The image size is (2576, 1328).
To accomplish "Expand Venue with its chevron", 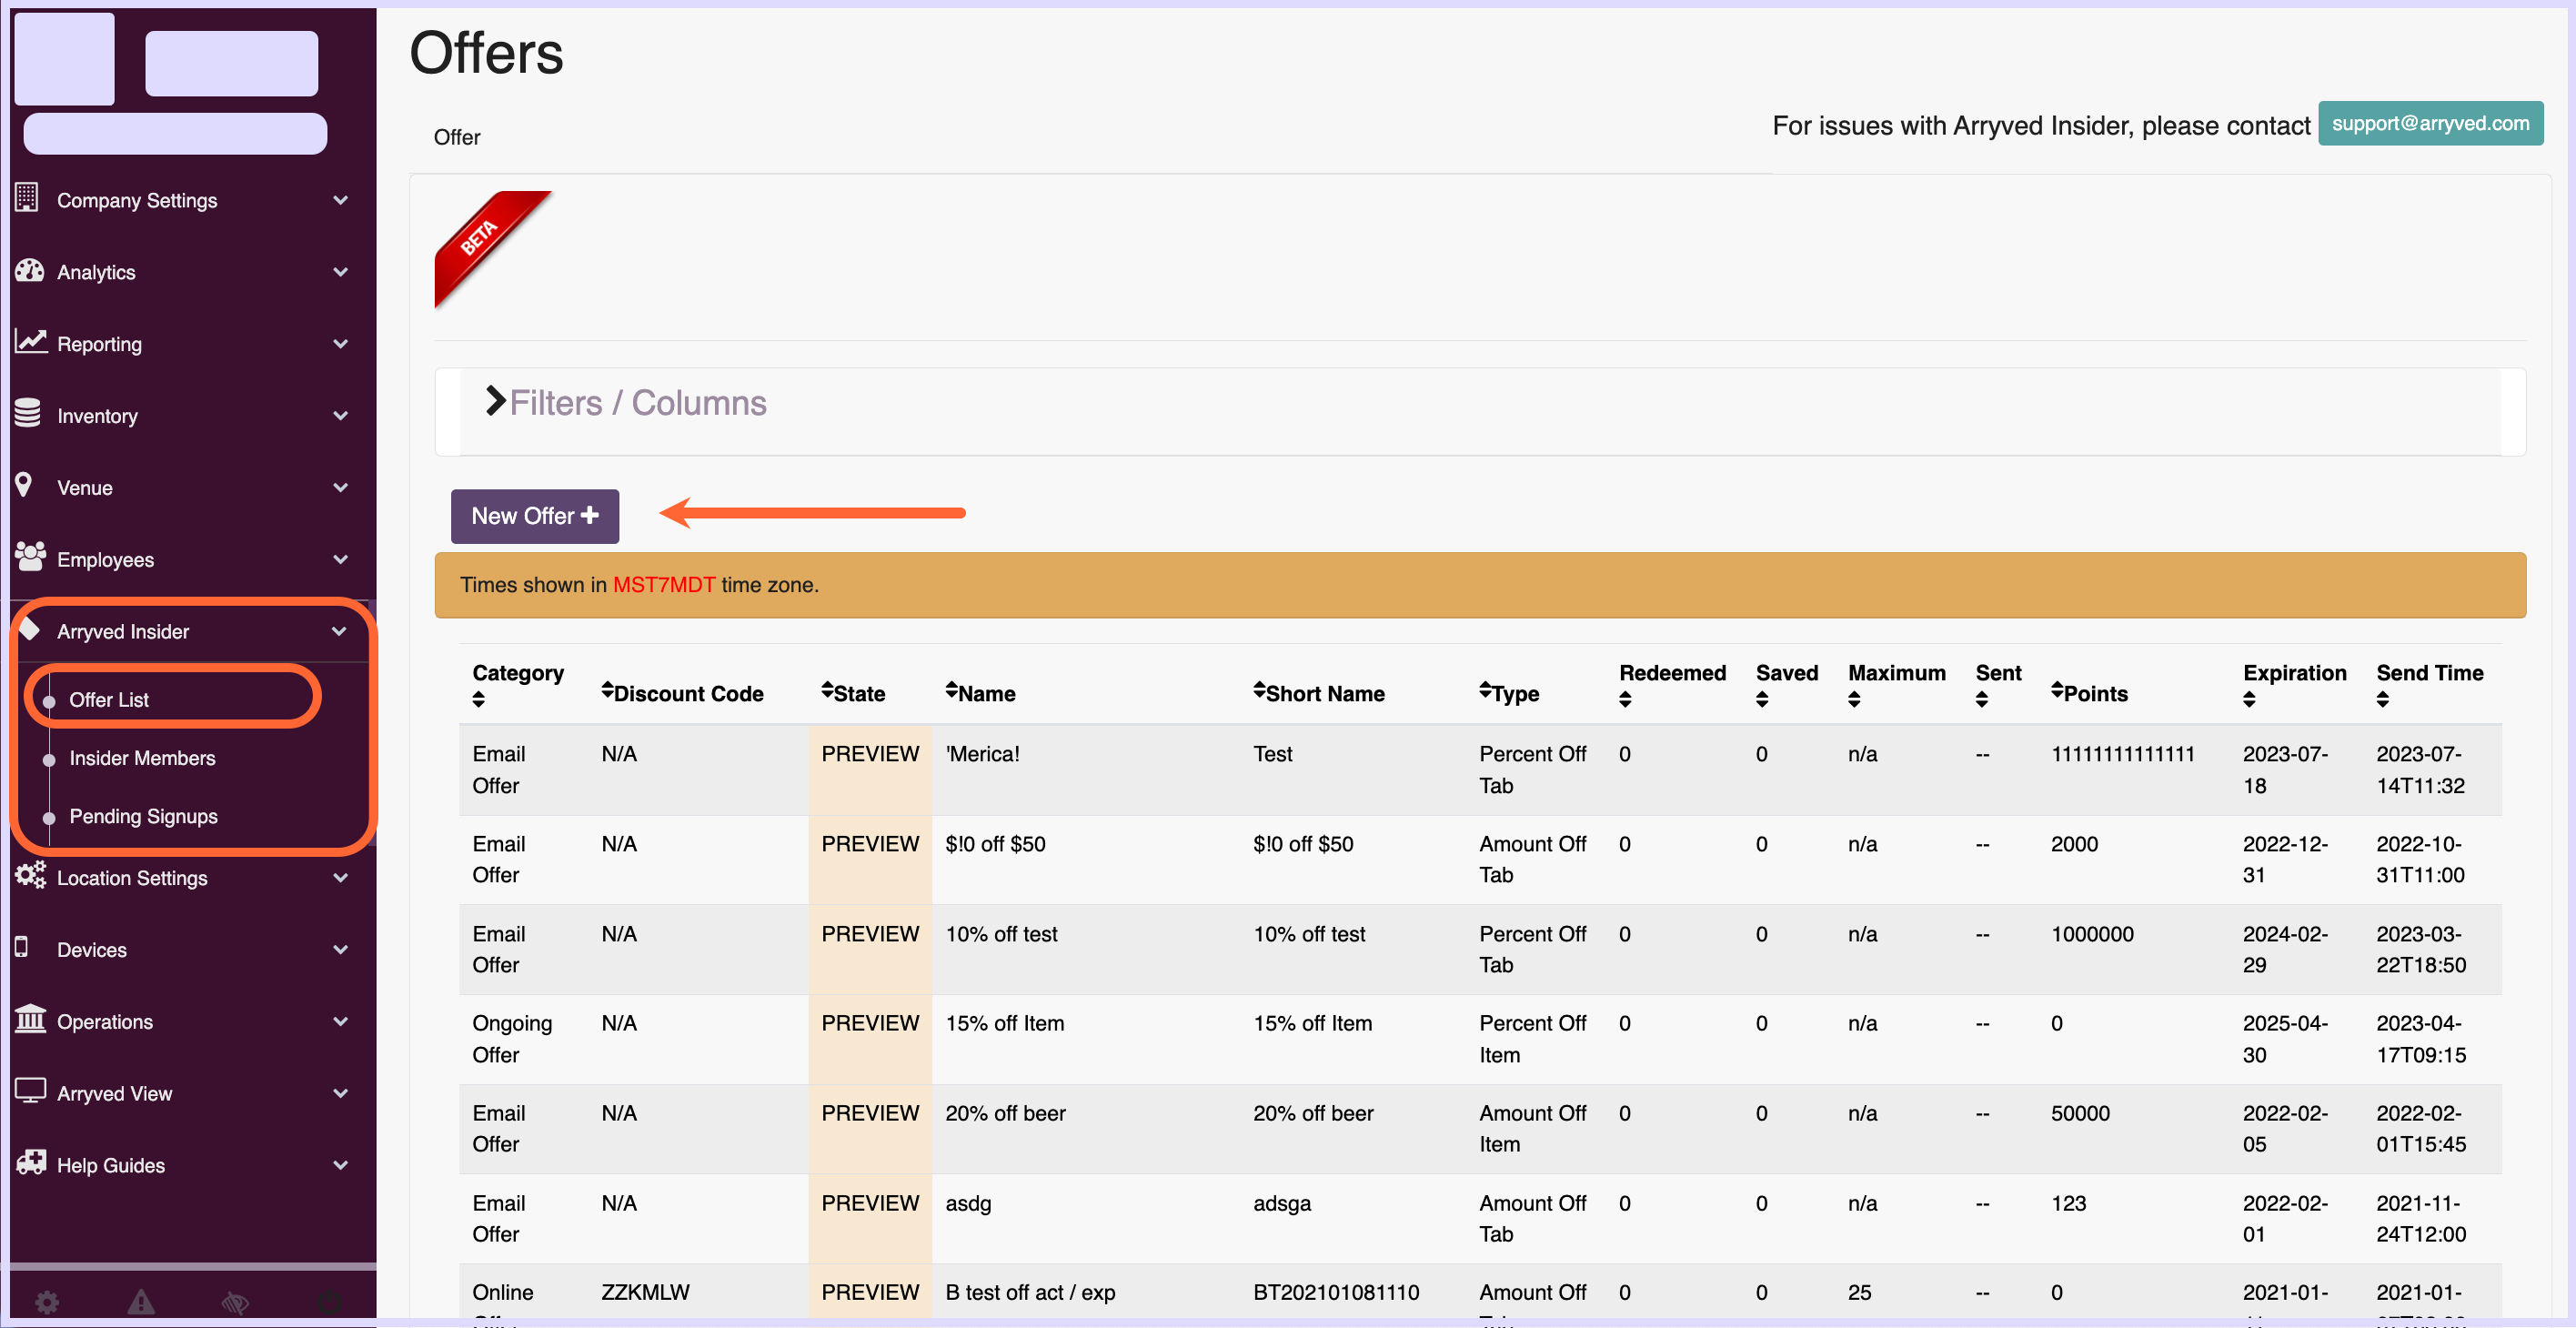I will (x=340, y=487).
